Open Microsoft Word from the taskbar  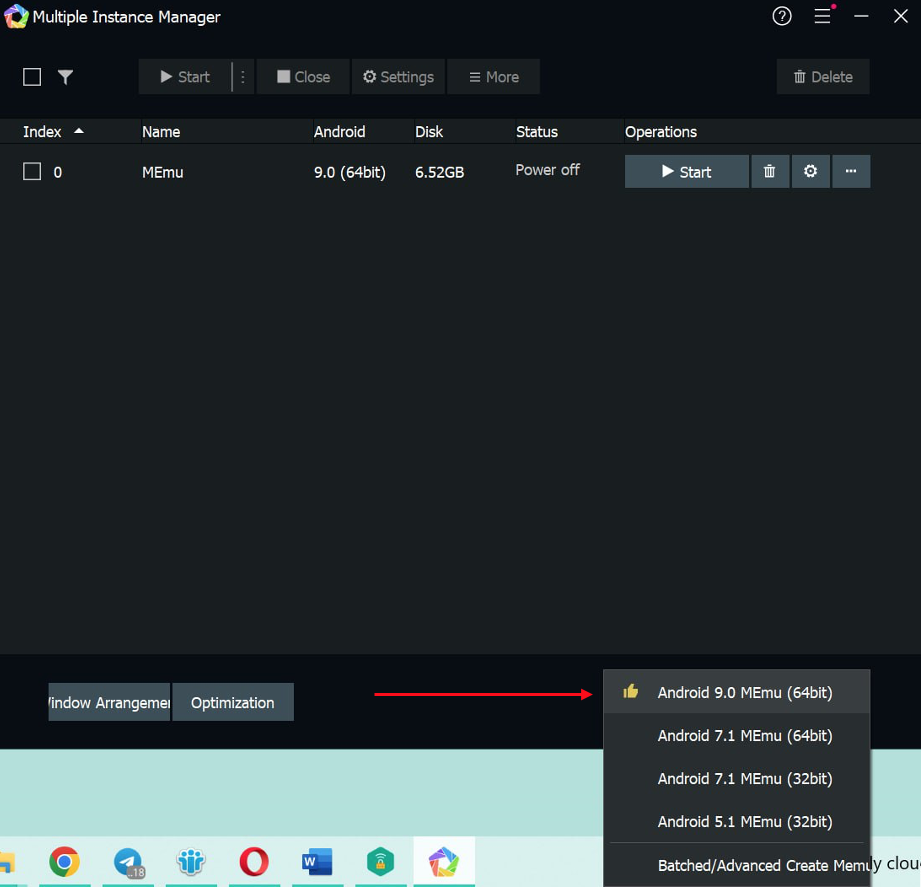tap(317, 861)
